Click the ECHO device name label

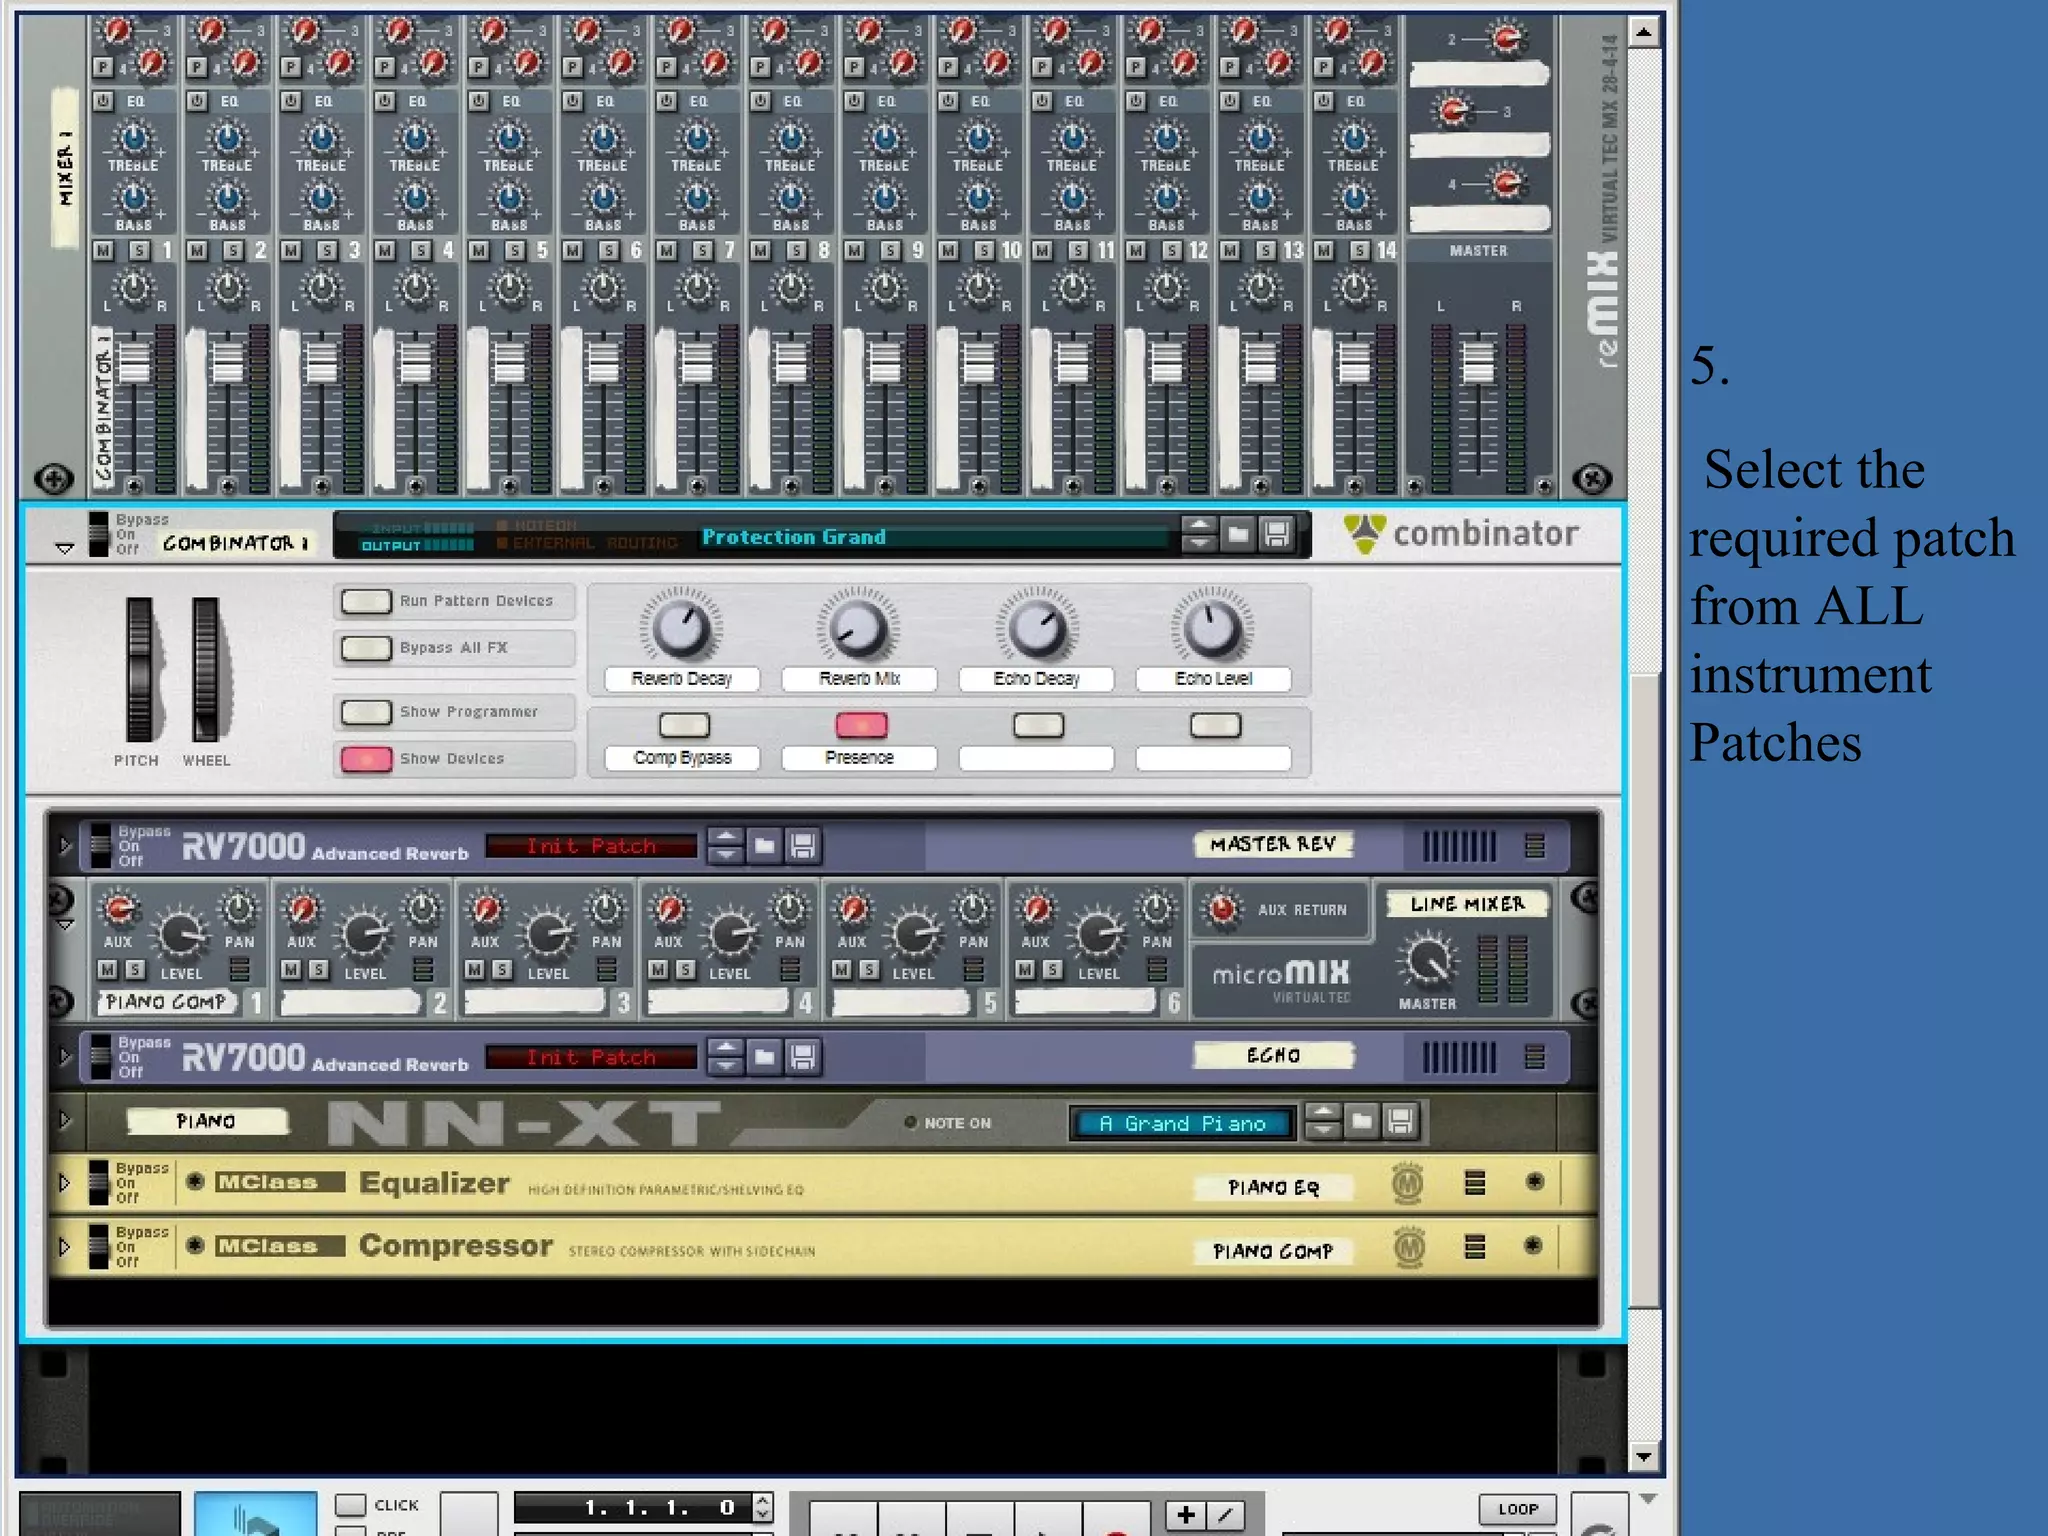[1273, 1055]
